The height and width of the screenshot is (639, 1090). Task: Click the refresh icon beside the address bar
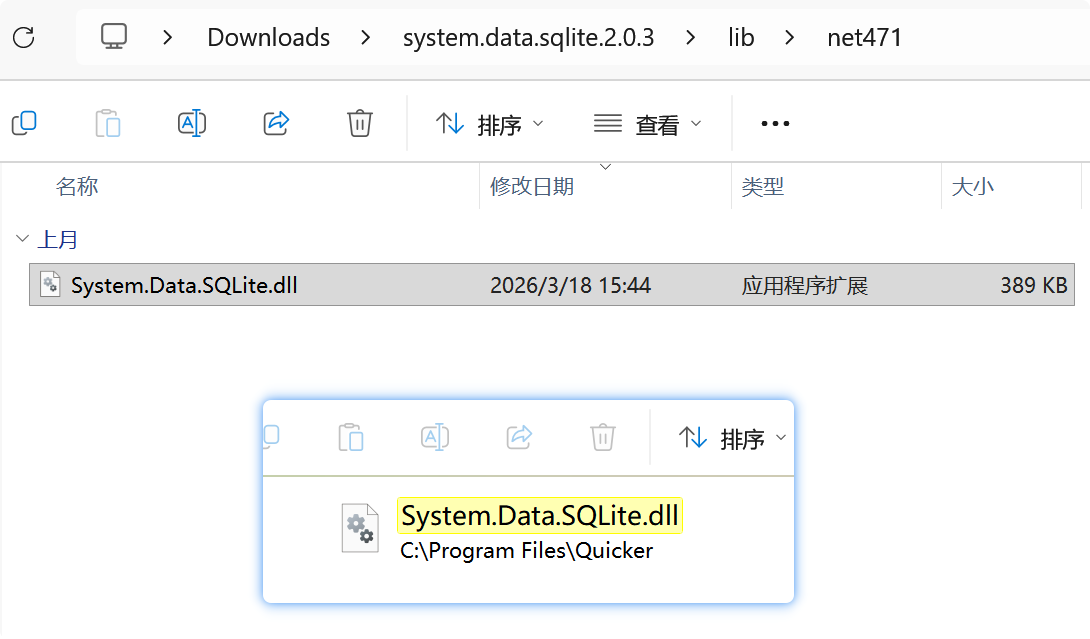[x=23, y=38]
